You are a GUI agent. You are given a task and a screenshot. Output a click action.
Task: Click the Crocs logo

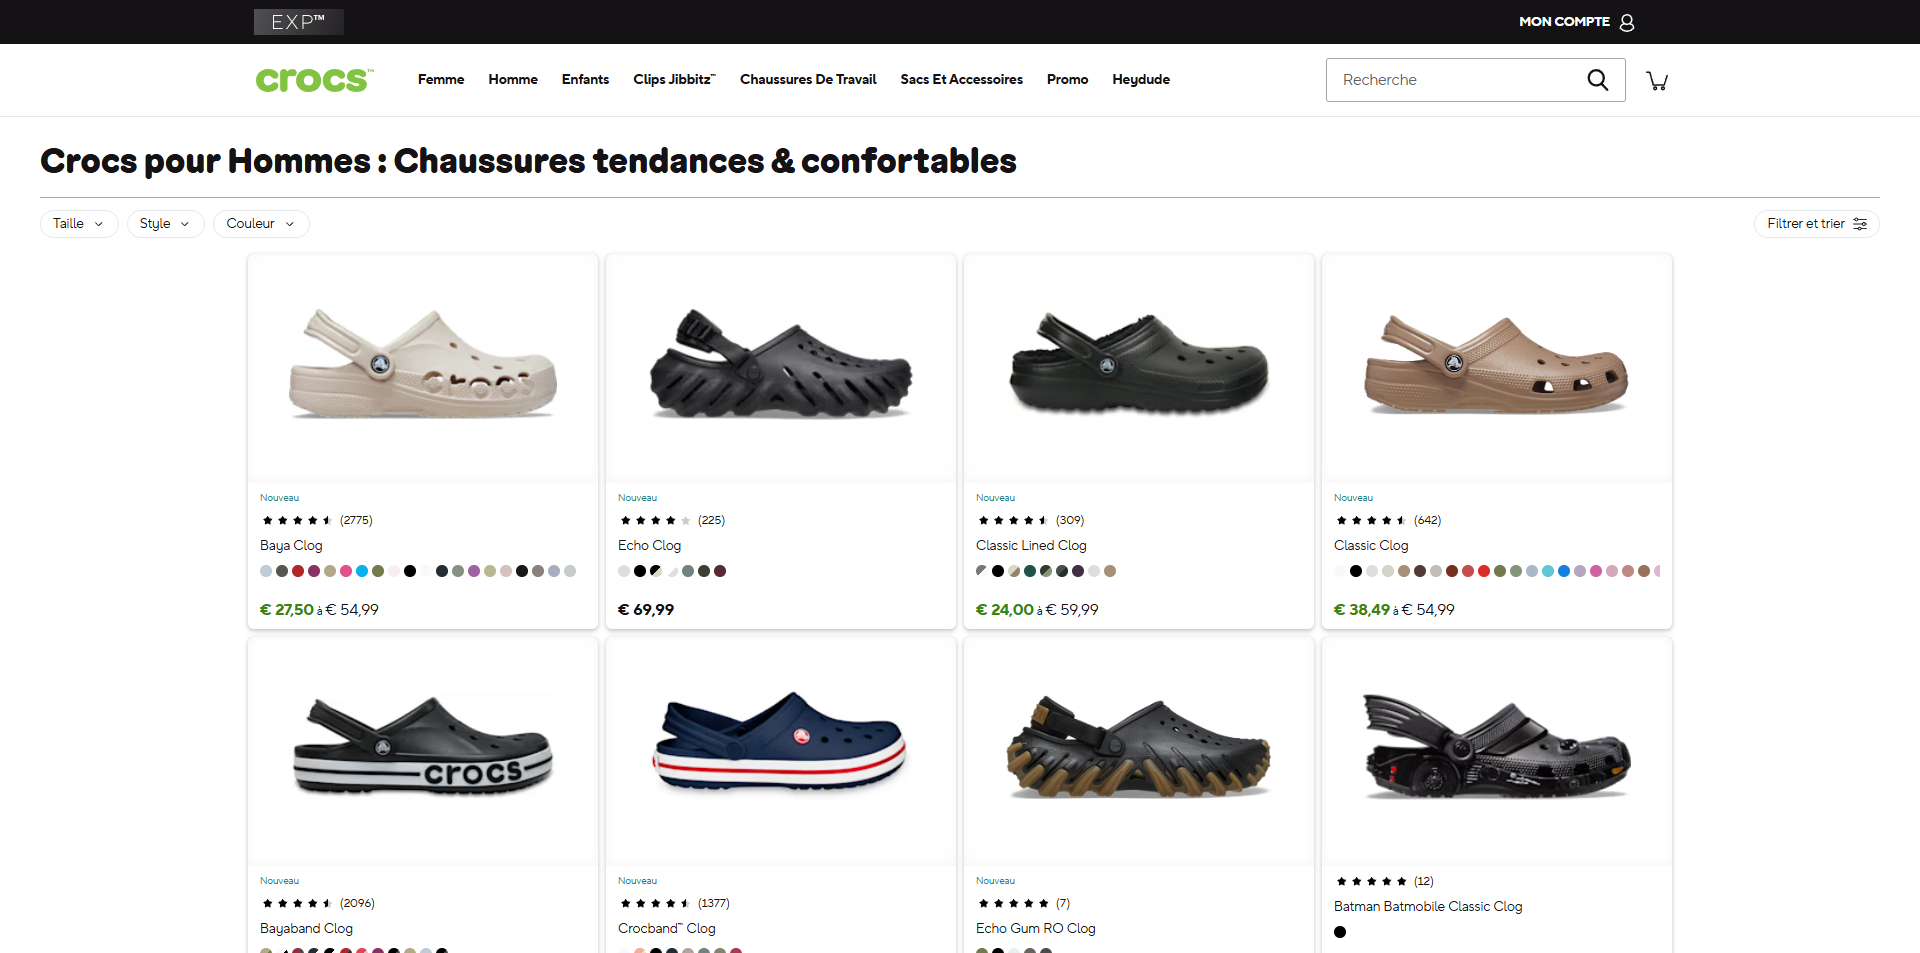tap(314, 79)
